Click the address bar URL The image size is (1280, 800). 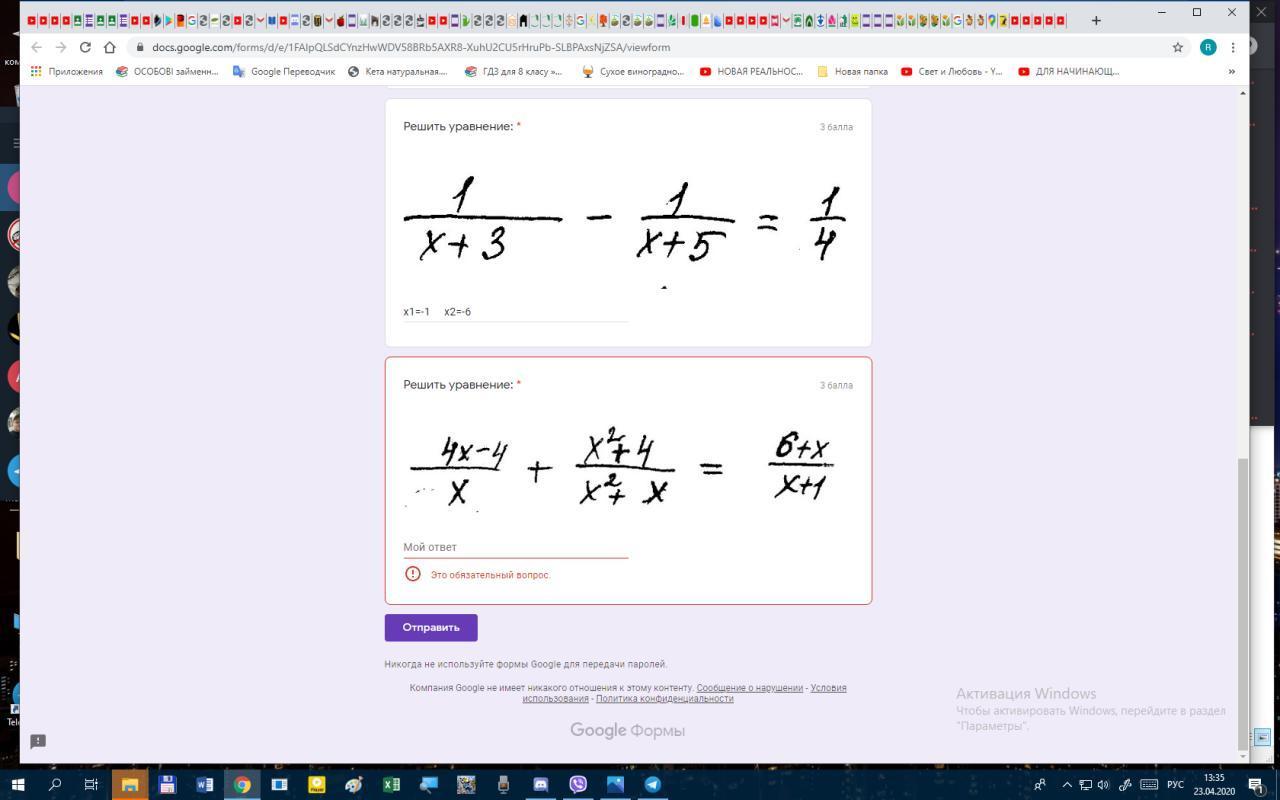[x=411, y=47]
